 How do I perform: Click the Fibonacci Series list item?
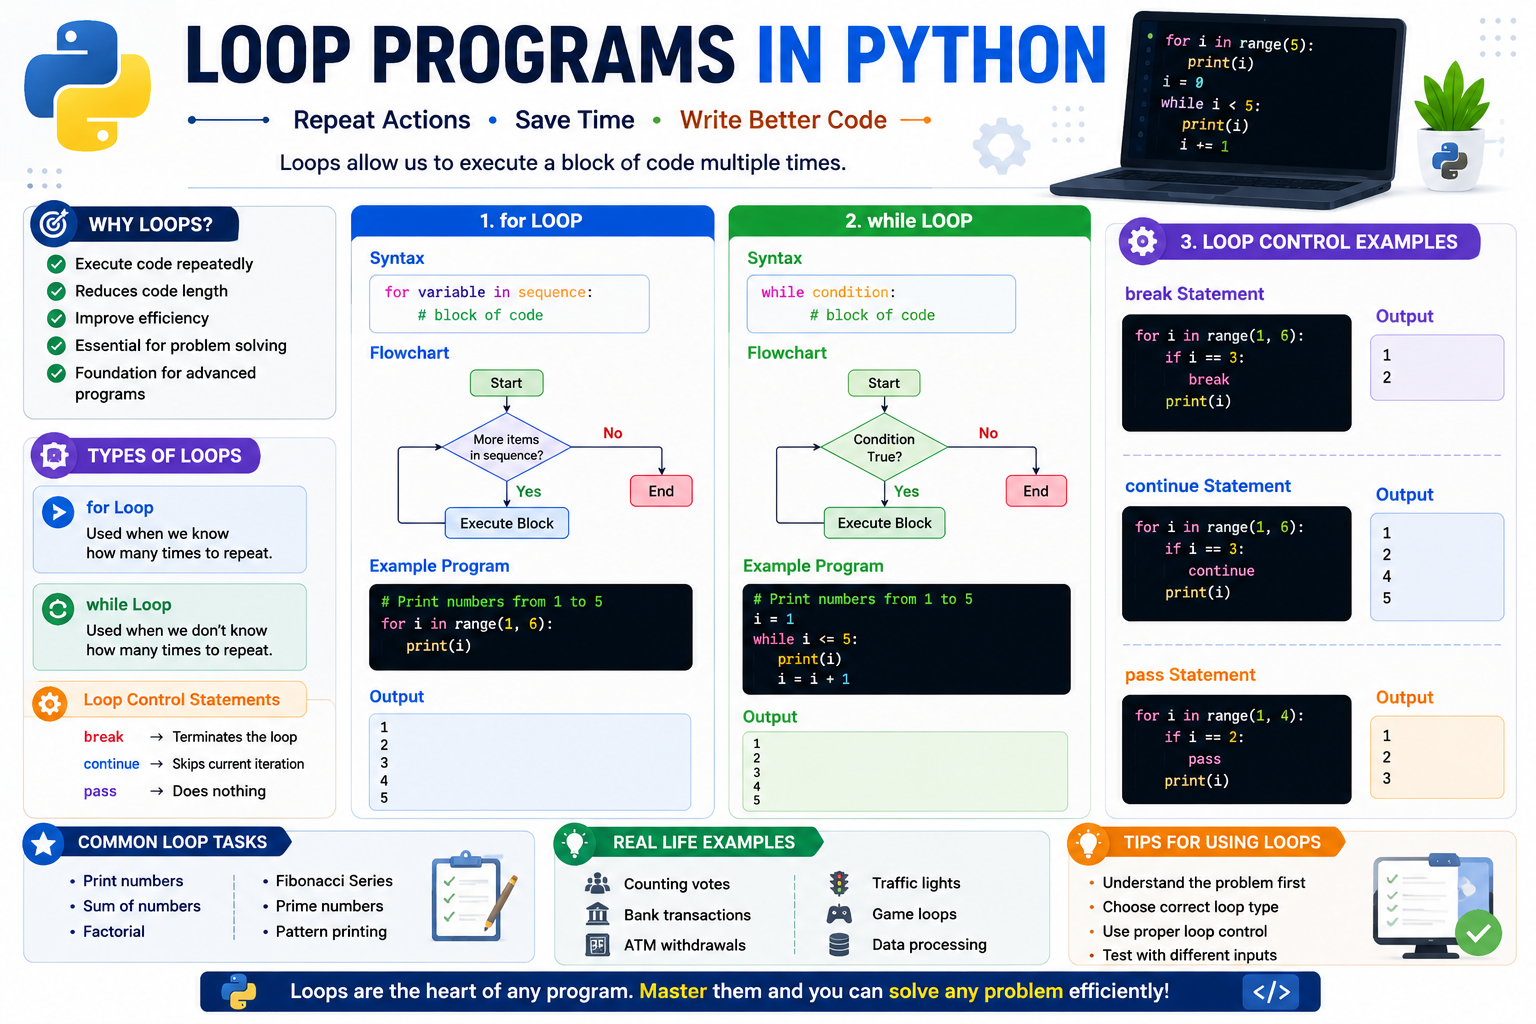tap(334, 881)
